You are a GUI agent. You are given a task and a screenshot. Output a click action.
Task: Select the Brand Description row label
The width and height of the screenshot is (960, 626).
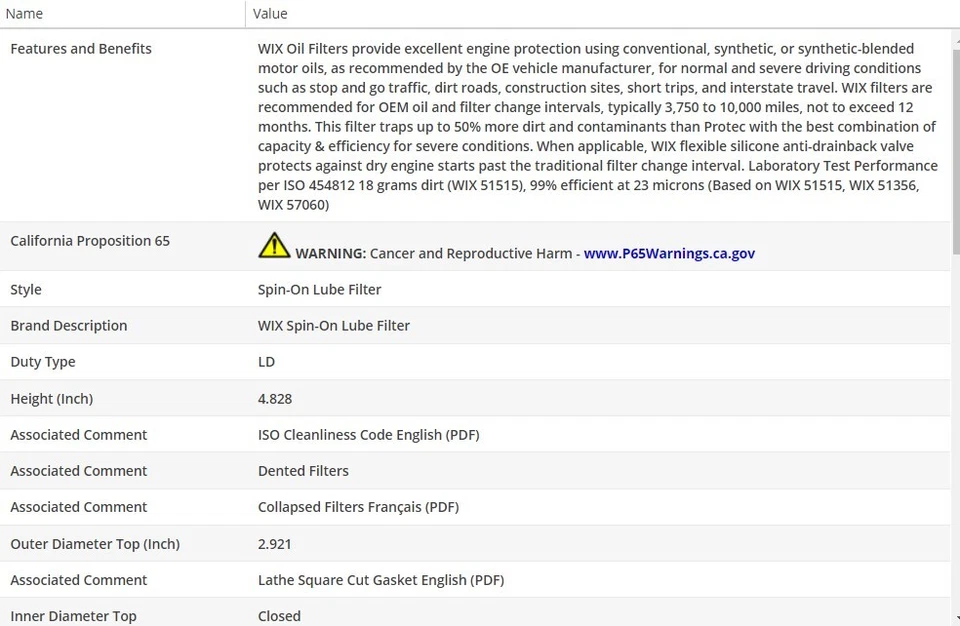pos(69,326)
